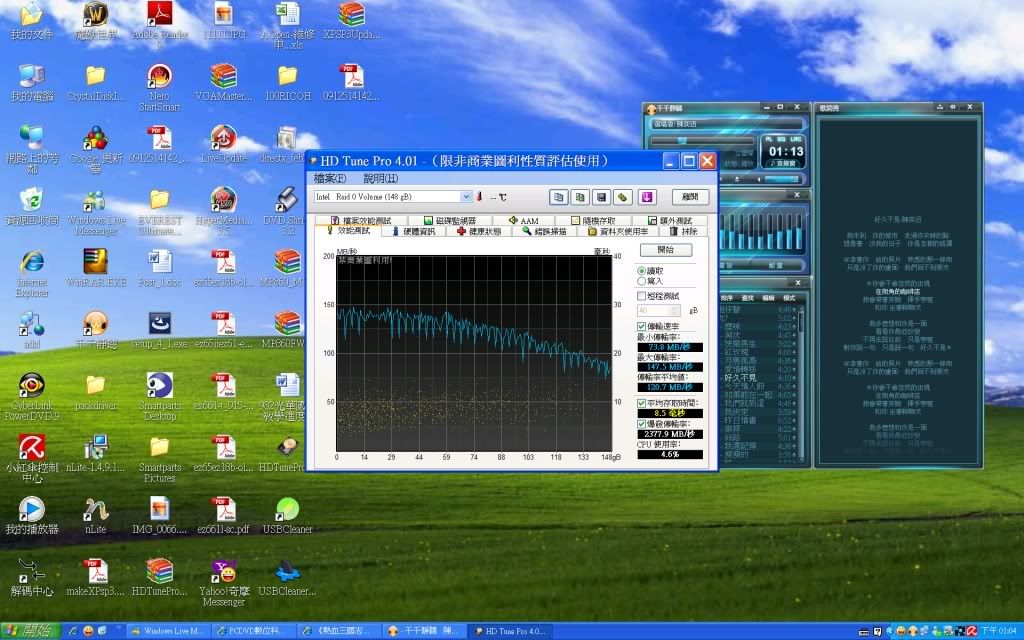The image size is (1024, 640).
Task: Click the Windows Live Messenger taskbar button
Action: 168,632
